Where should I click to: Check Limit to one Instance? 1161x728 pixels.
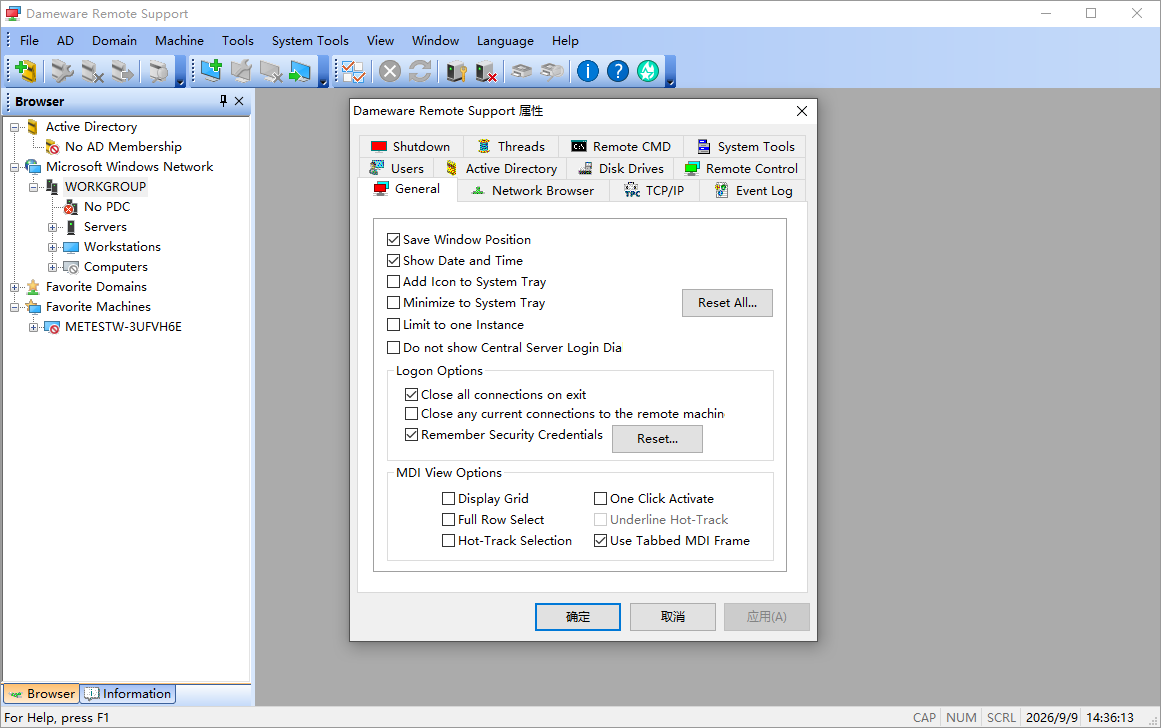[394, 324]
